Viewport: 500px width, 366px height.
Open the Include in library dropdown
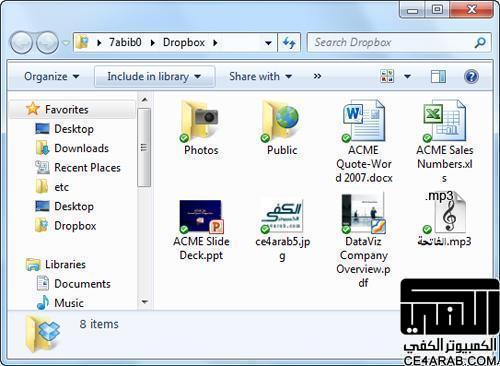tap(154, 77)
